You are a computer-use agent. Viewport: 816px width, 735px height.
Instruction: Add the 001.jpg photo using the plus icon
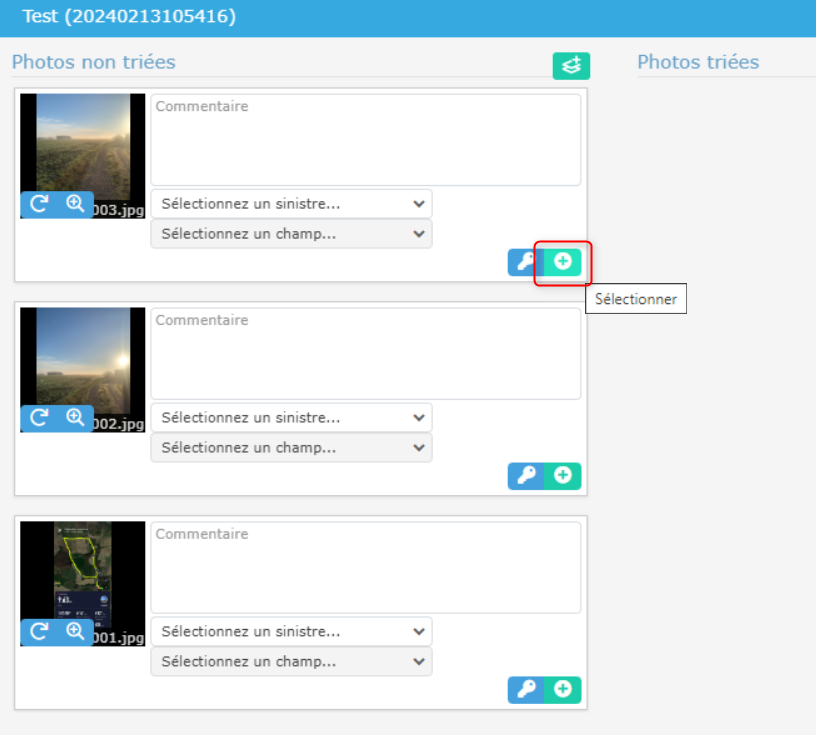click(x=563, y=690)
